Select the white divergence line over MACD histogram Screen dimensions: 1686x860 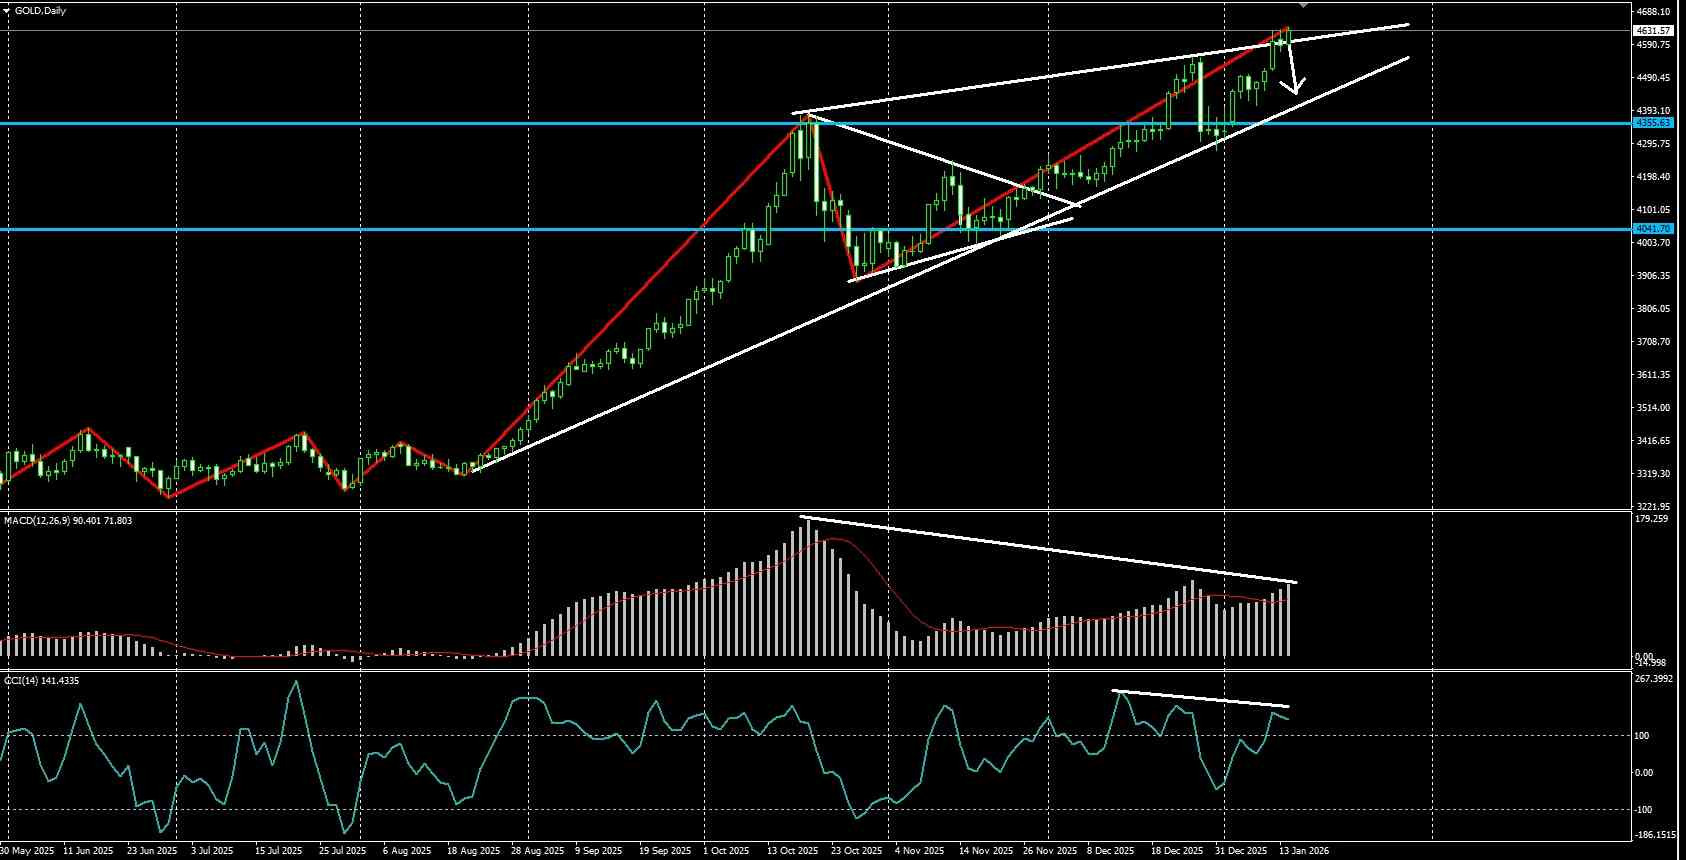pyautogui.click(x=1048, y=549)
